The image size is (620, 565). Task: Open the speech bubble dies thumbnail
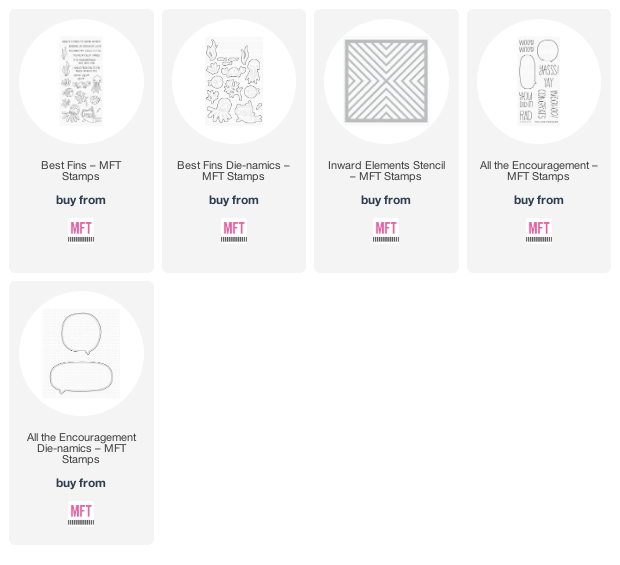tap(81, 353)
